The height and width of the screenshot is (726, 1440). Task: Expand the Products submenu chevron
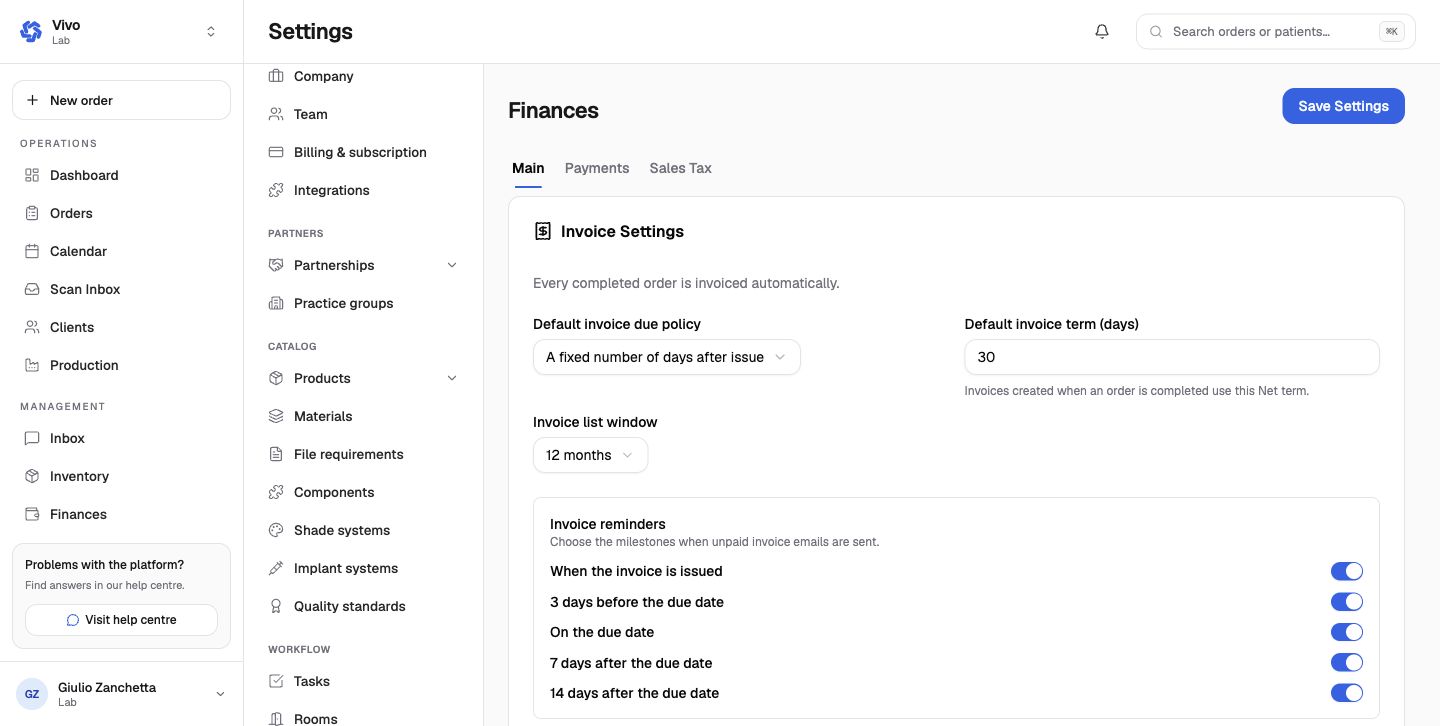[451, 378]
